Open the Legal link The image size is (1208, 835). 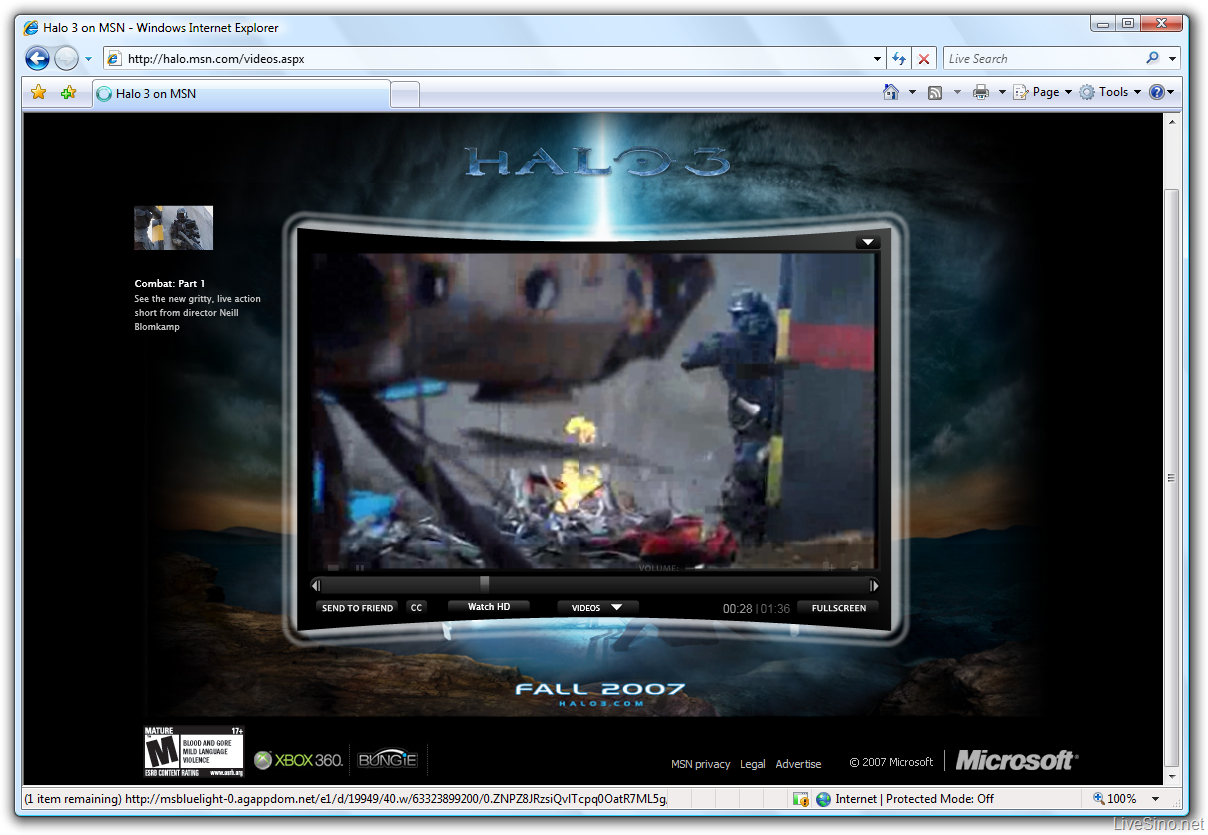(x=753, y=764)
